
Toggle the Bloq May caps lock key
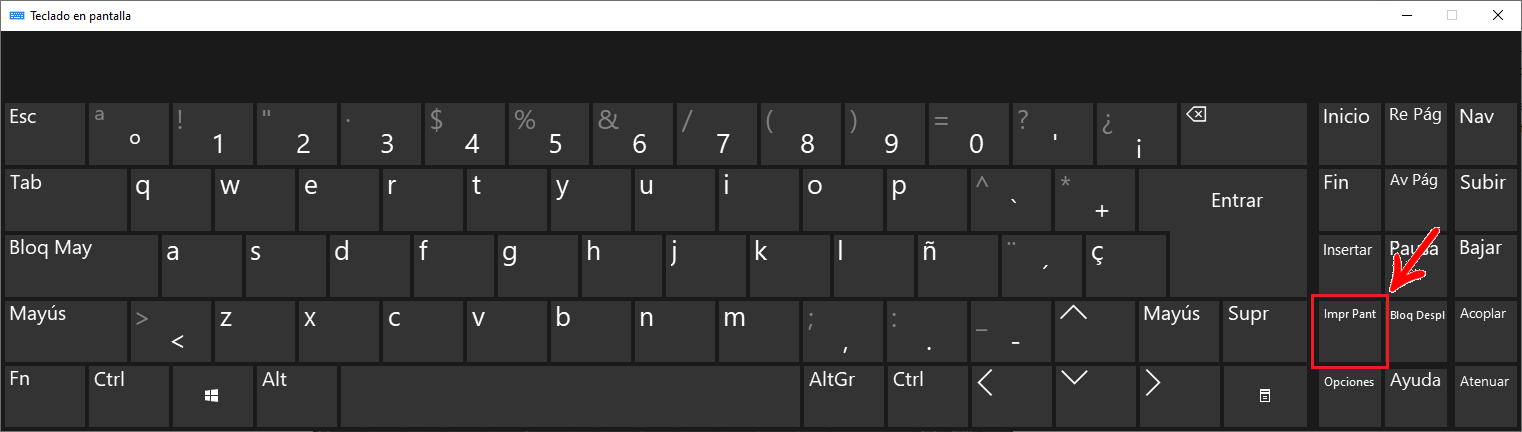(81, 264)
